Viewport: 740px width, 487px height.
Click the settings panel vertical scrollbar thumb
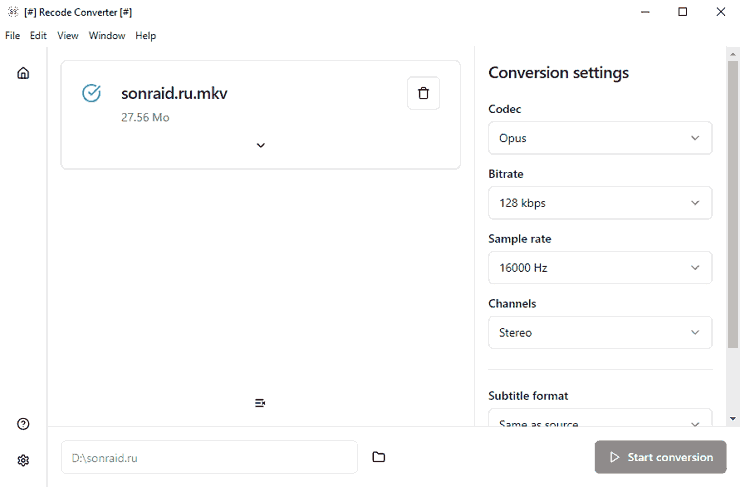[732, 204]
